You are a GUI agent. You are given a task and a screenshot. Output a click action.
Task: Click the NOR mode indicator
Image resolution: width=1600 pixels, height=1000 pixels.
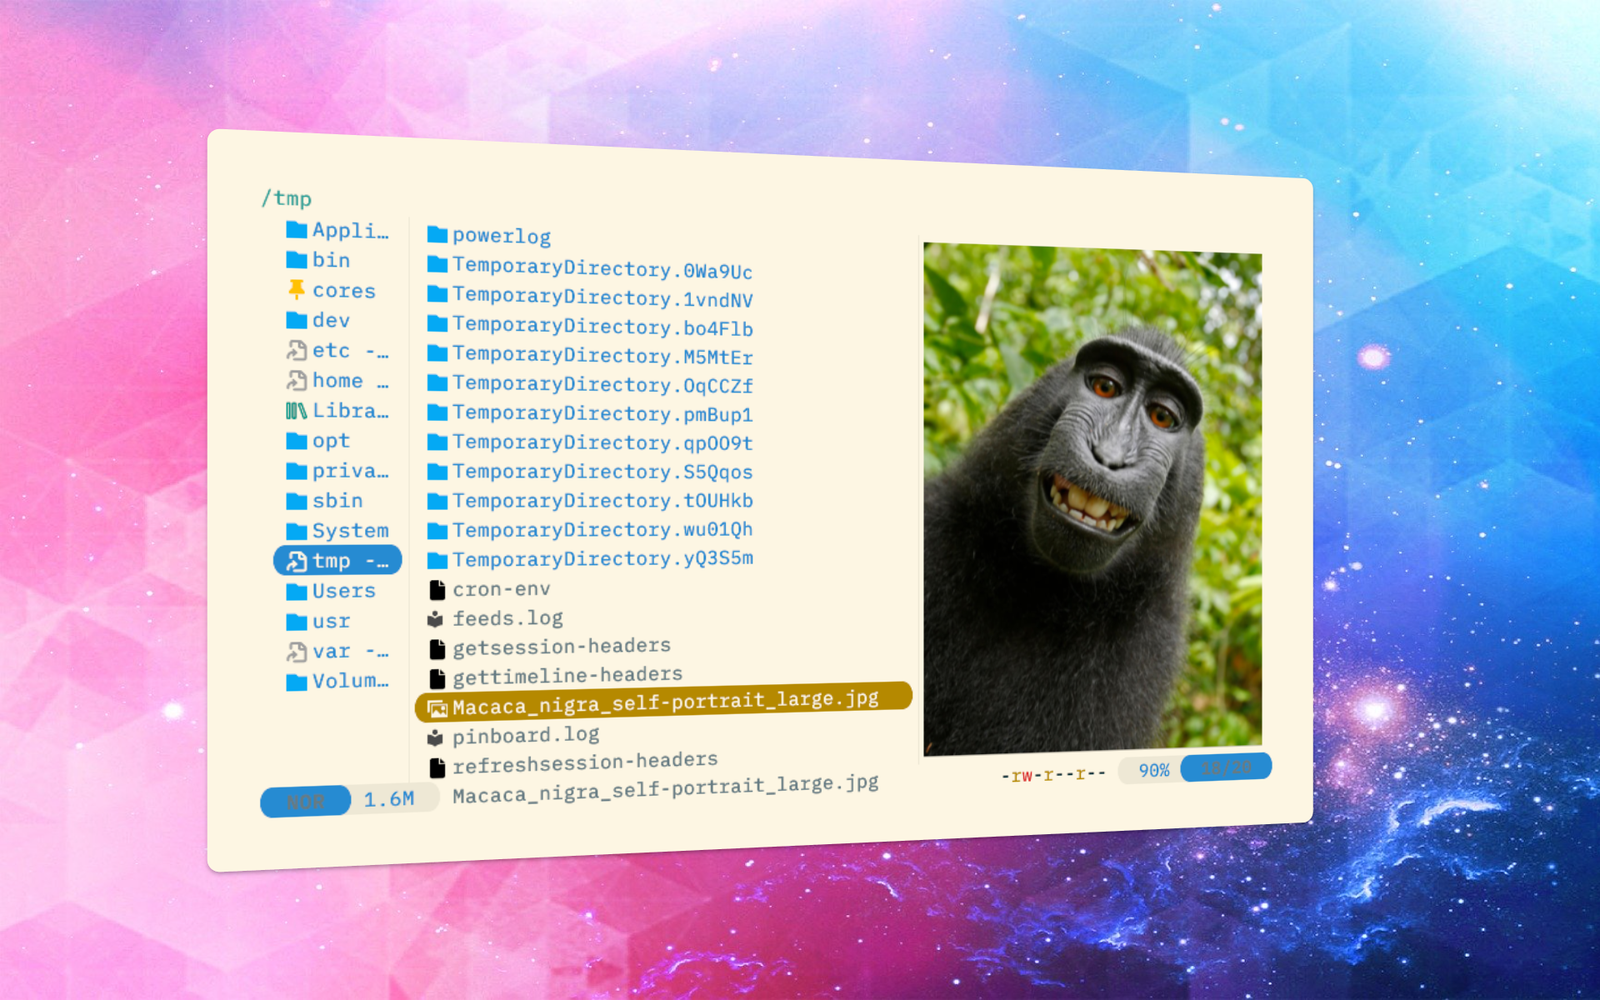[306, 801]
